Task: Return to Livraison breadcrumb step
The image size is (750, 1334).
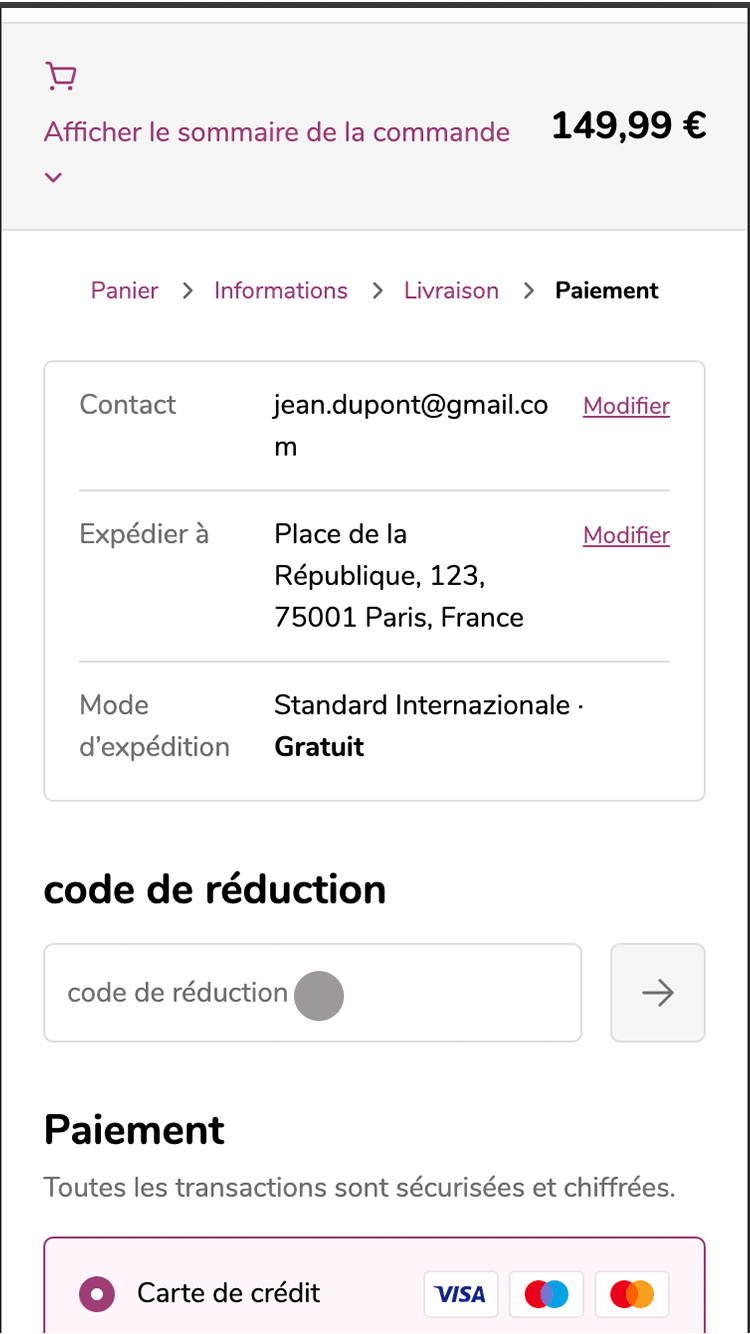Action: click(x=451, y=291)
